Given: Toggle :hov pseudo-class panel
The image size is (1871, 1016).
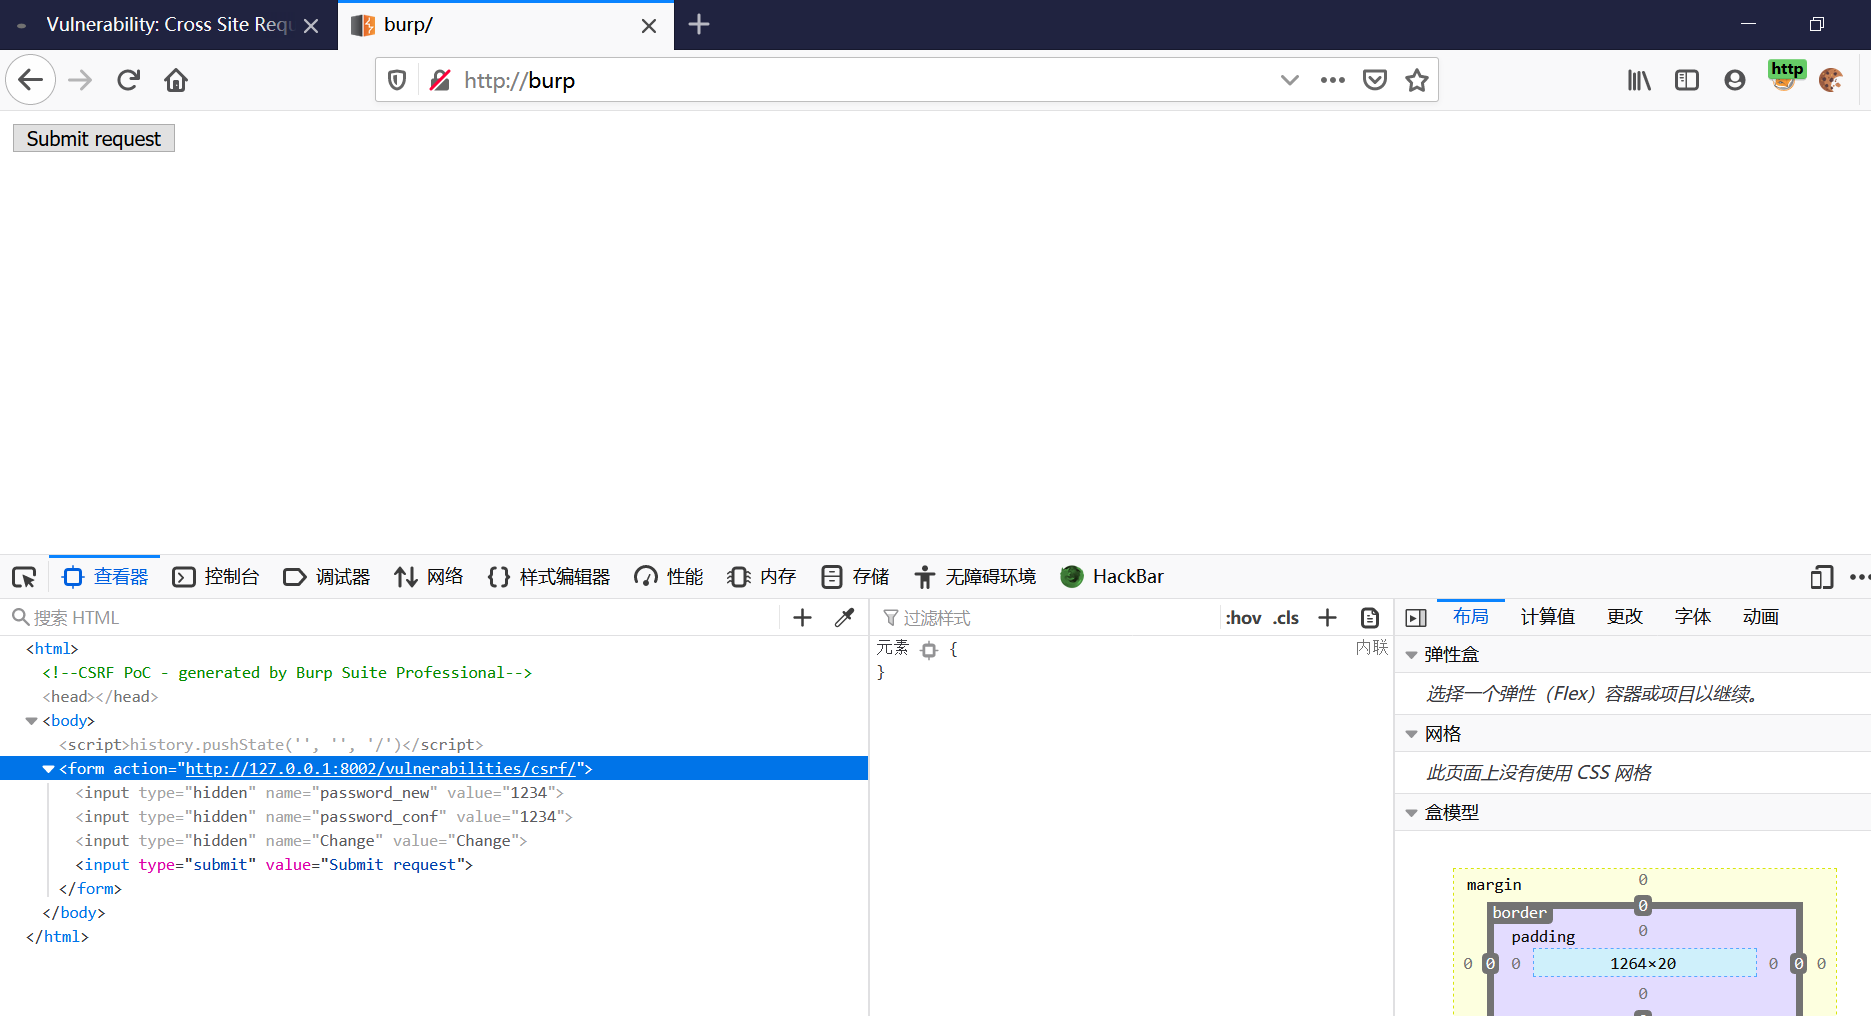Looking at the screenshot, I should pos(1243,618).
